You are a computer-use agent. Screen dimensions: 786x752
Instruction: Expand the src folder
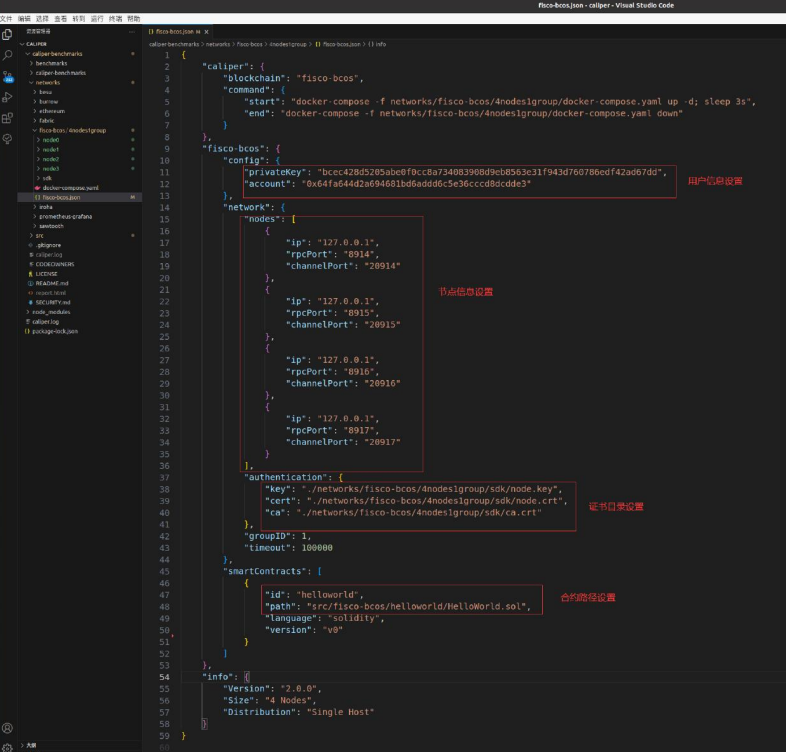pyautogui.click(x=31, y=236)
